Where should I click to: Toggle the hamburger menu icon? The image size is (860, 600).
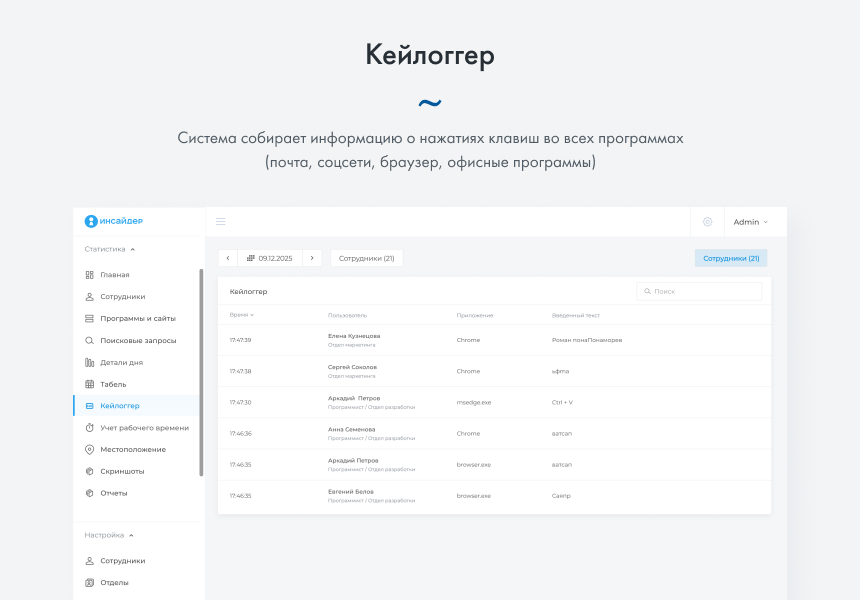(x=221, y=222)
